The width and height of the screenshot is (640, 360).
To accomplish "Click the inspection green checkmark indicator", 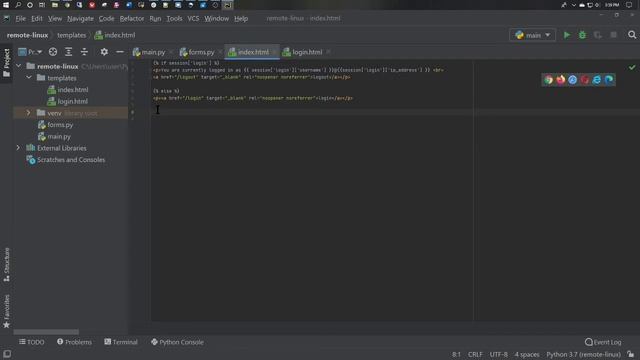I will click(632, 67).
